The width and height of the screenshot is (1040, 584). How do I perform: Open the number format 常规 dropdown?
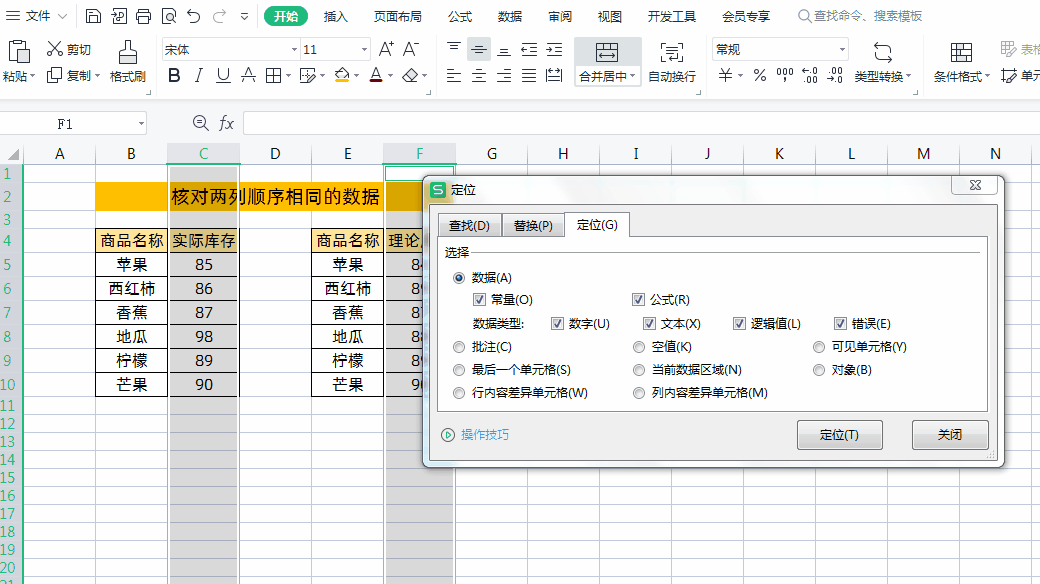(x=842, y=50)
